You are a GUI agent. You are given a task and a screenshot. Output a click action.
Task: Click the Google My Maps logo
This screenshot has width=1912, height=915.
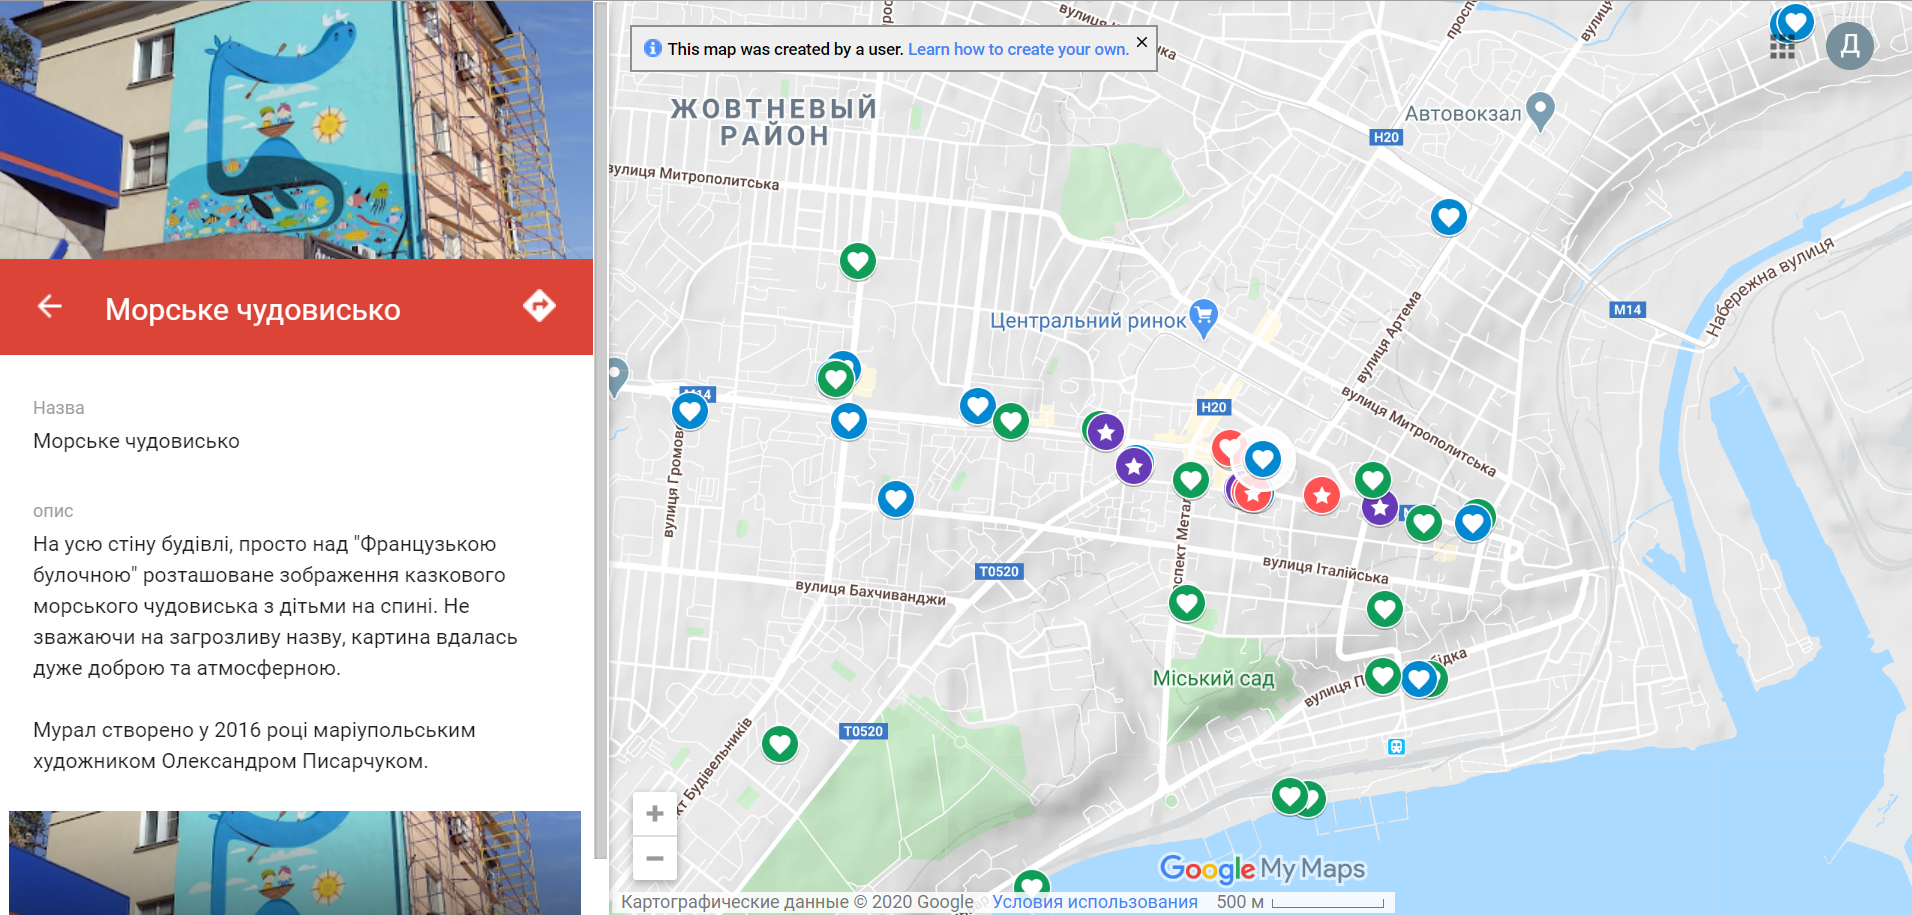(x=1262, y=869)
